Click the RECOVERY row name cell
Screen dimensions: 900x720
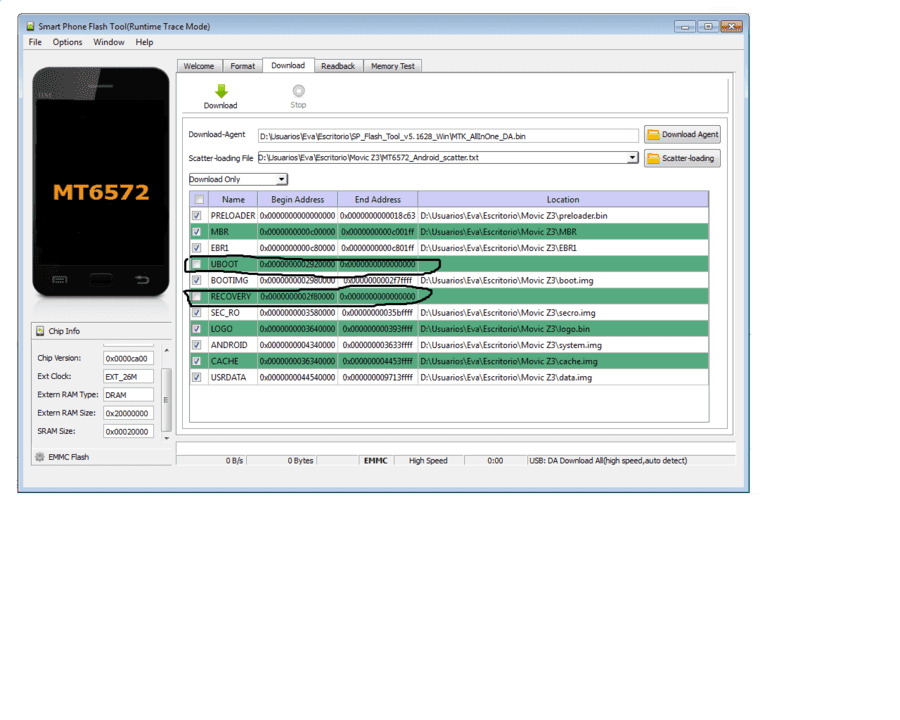tap(232, 296)
